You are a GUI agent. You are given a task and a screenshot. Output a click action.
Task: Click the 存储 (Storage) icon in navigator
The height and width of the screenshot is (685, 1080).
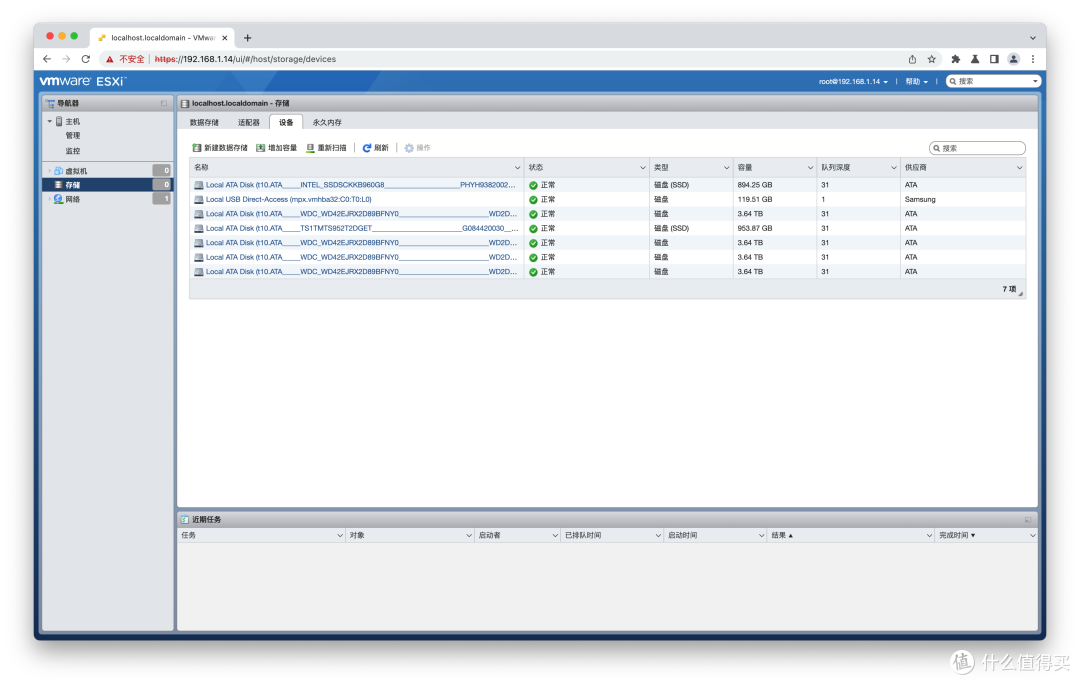point(60,184)
